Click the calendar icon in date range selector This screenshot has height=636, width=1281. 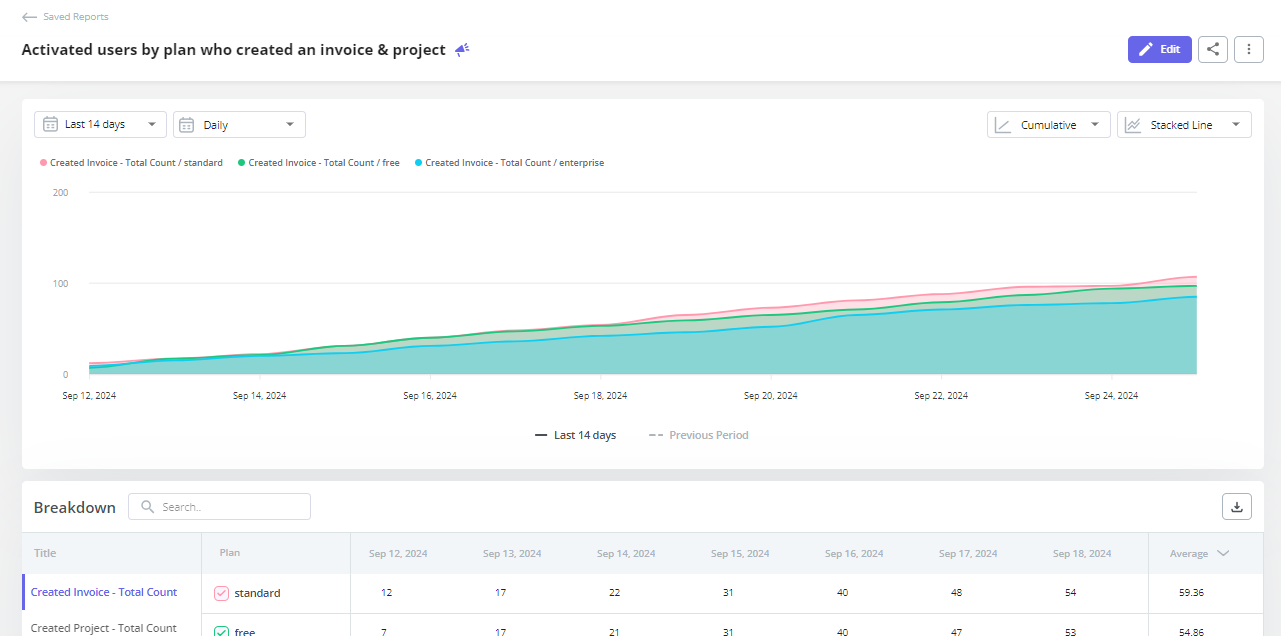50,124
